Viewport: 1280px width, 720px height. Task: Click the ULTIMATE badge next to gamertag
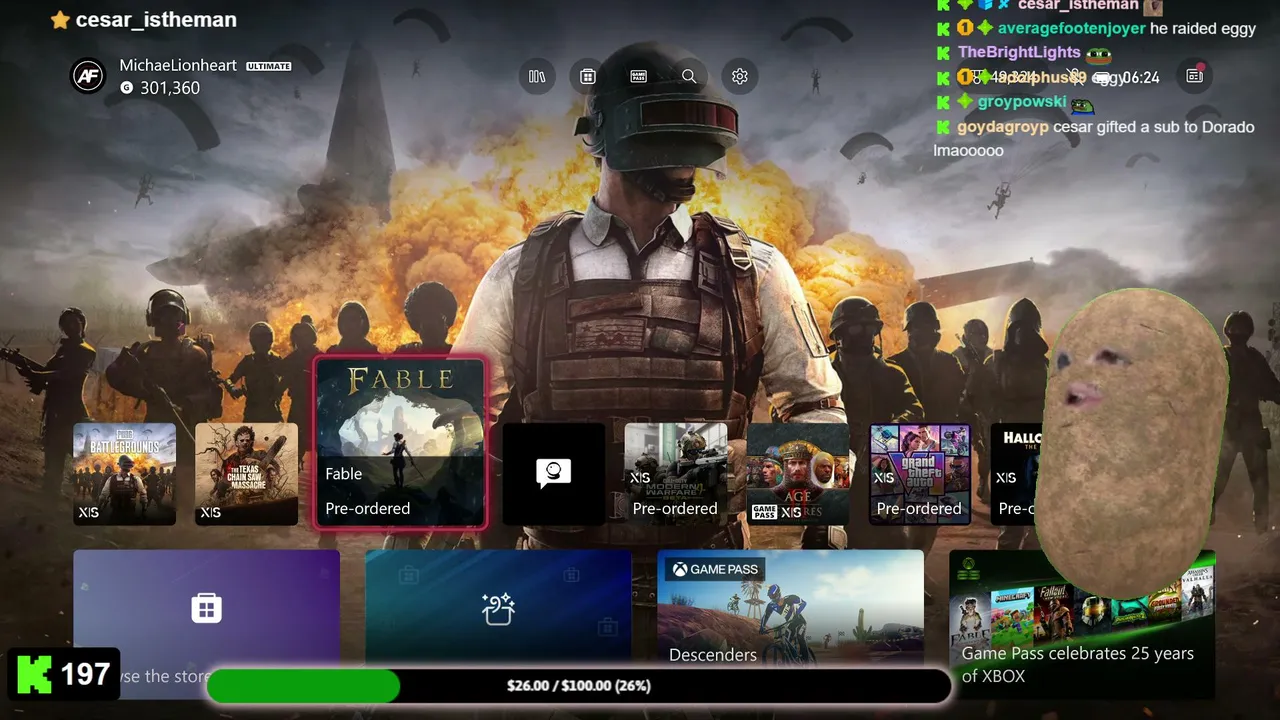[268, 66]
